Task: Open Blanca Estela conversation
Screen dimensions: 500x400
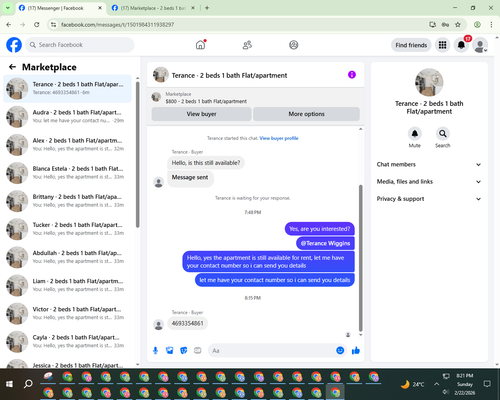Action: pos(67,173)
